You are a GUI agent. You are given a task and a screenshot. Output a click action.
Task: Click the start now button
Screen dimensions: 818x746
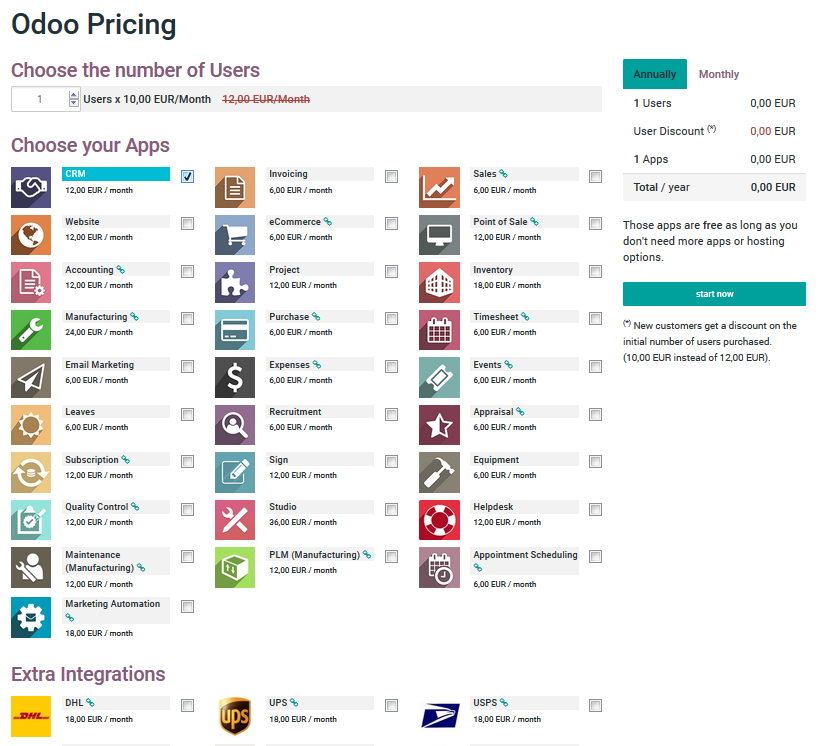click(714, 294)
